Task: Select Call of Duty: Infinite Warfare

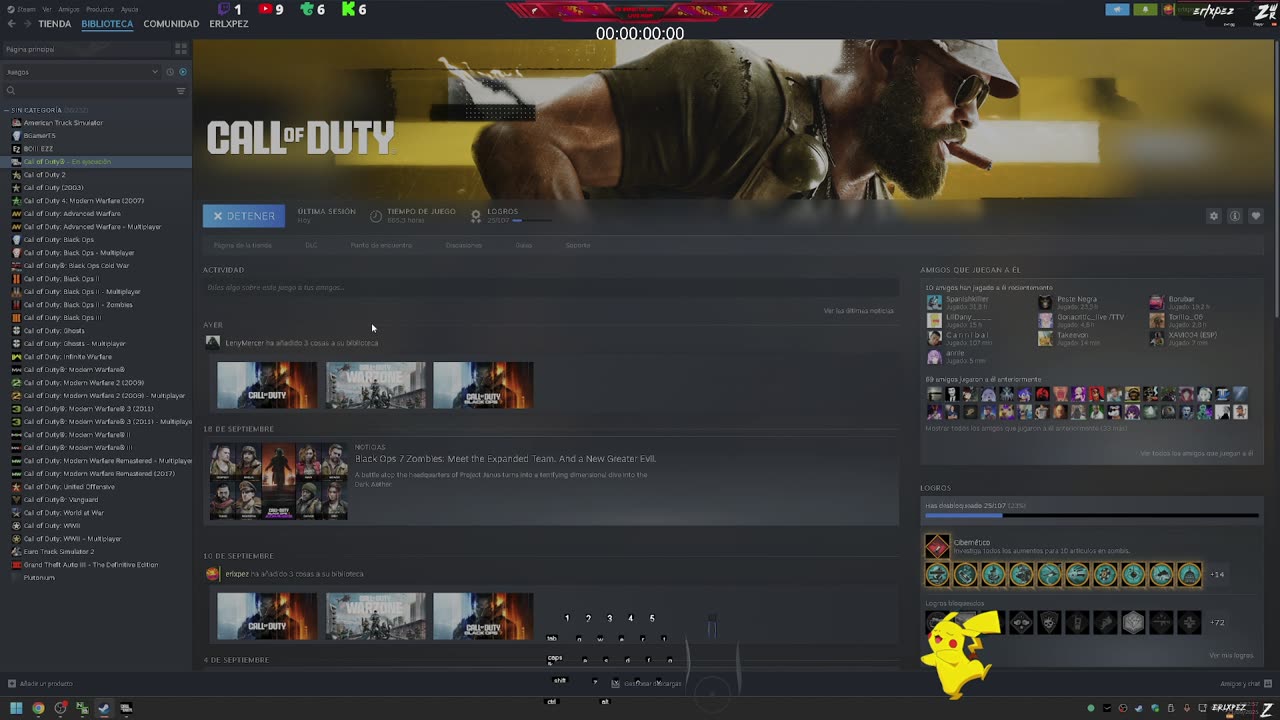Action: click(x=67, y=357)
